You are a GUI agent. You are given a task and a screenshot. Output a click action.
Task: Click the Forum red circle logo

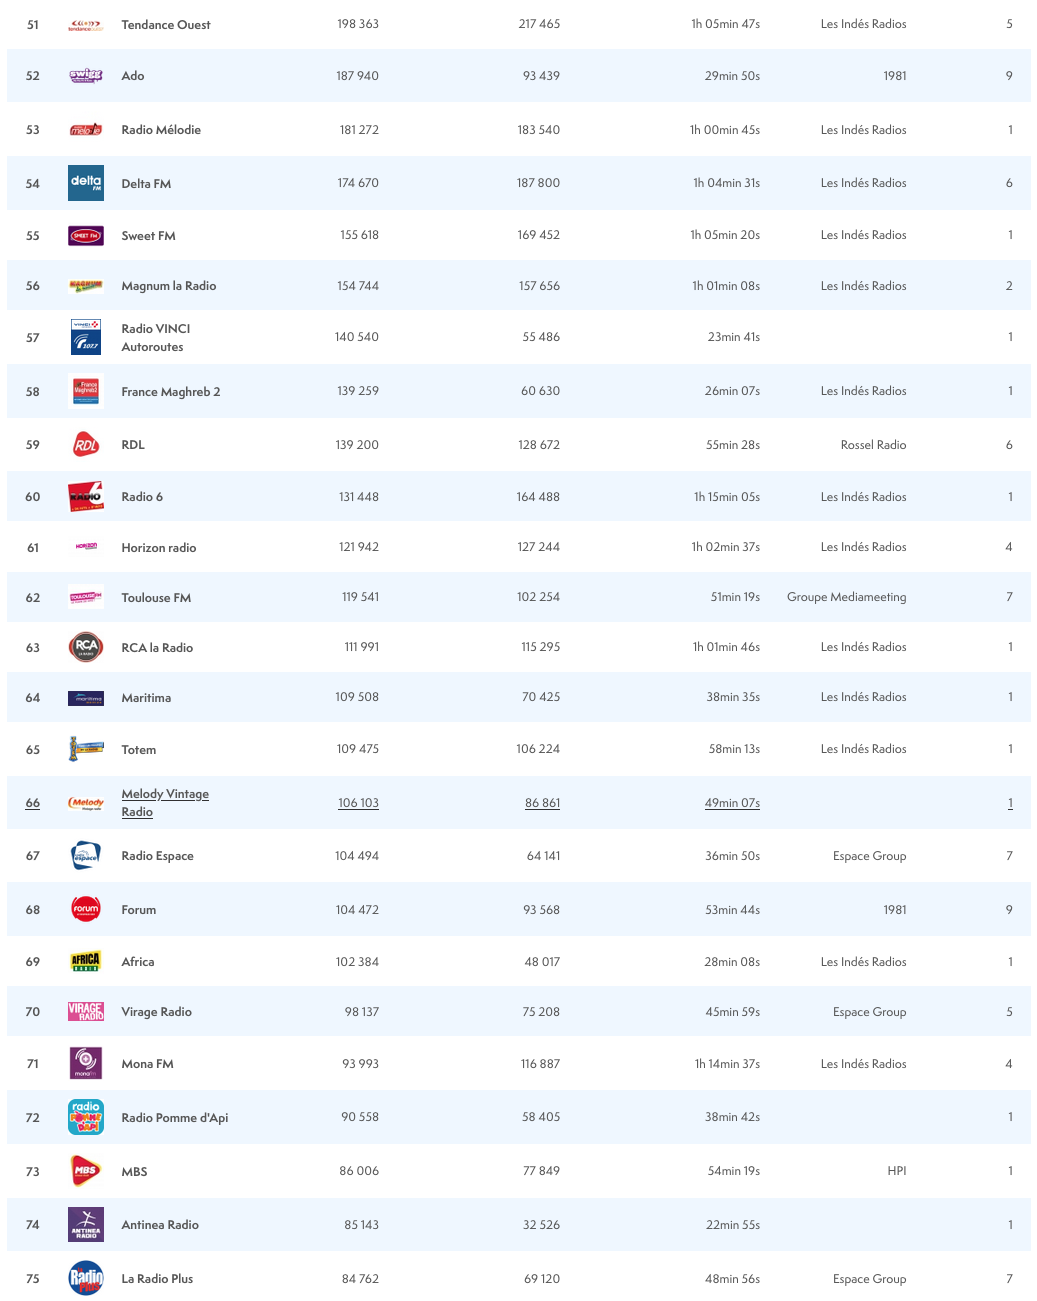point(86,909)
